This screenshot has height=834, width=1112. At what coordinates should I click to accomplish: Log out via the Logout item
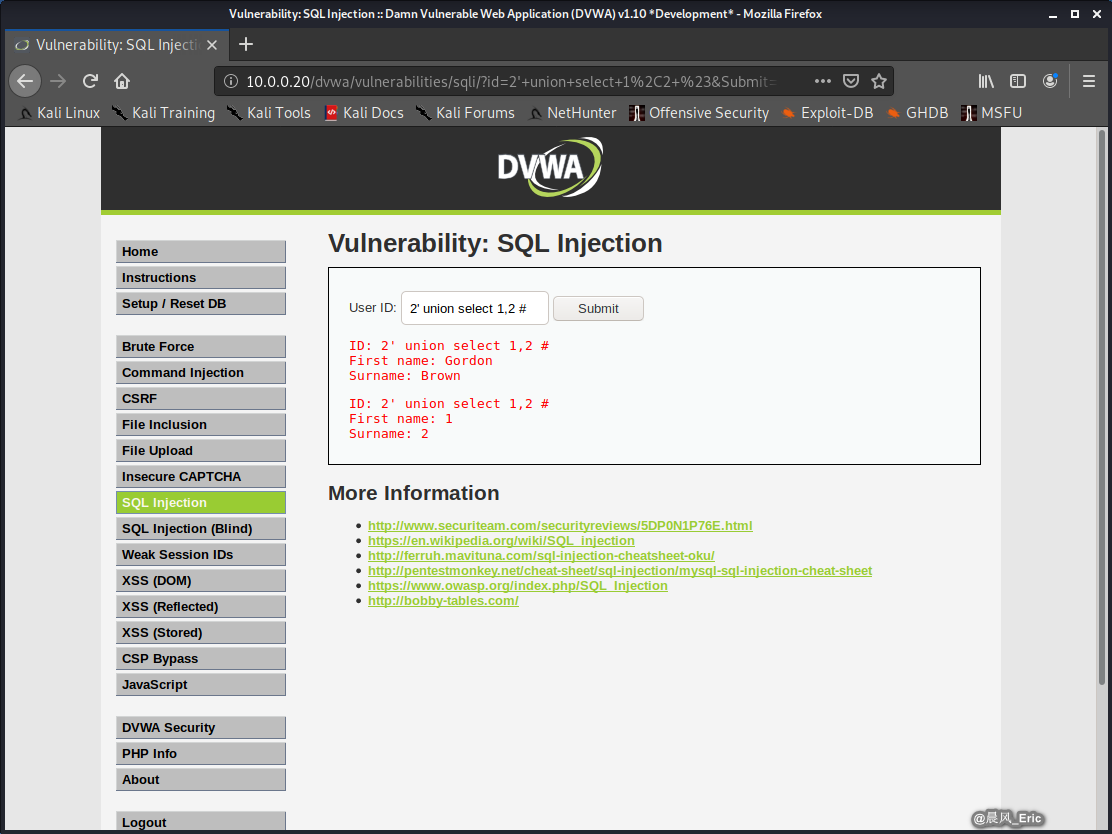pyautogui.click(x=201, y=821)
